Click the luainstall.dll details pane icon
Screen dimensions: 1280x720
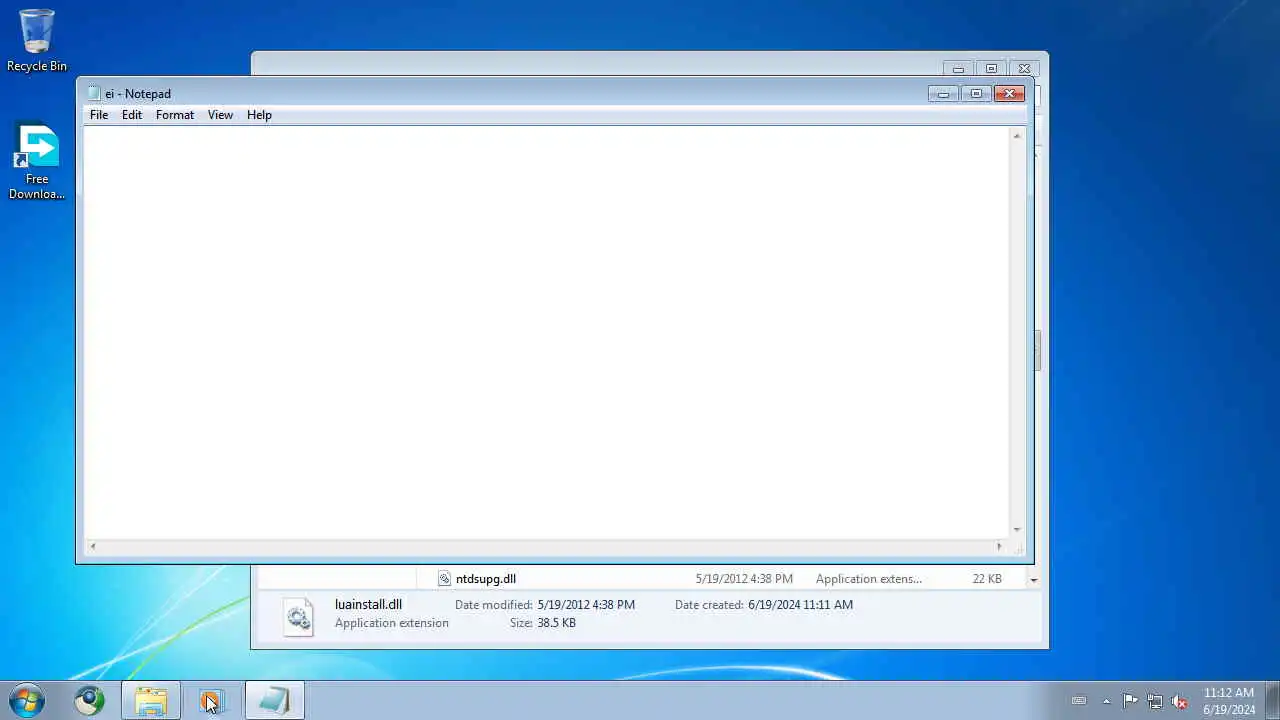click(298, 616)
